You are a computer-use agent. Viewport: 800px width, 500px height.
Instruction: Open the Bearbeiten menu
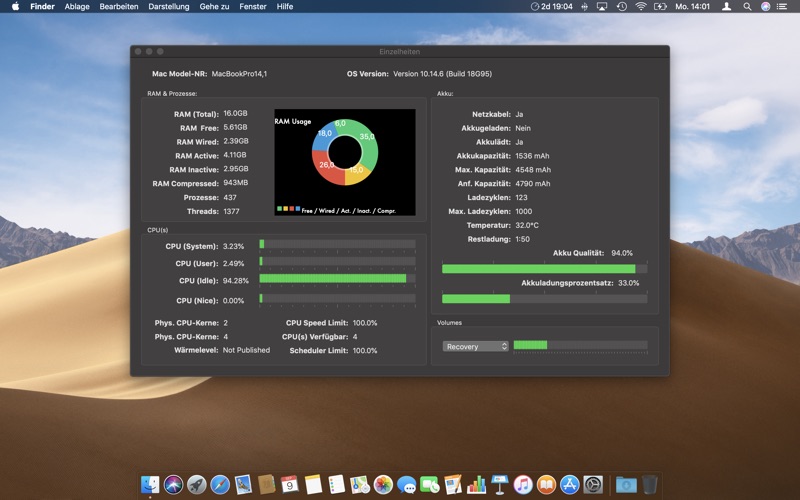tap(119, 6)
